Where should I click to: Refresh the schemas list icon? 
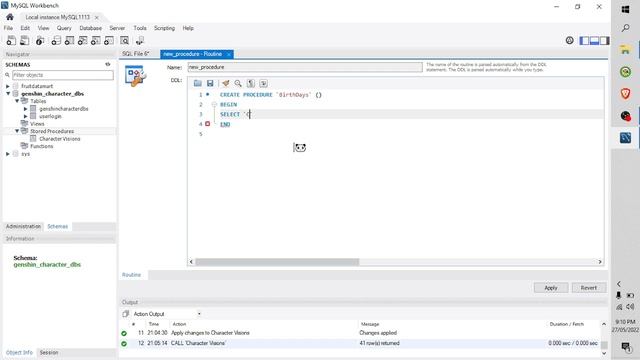(x=108, y=64)
